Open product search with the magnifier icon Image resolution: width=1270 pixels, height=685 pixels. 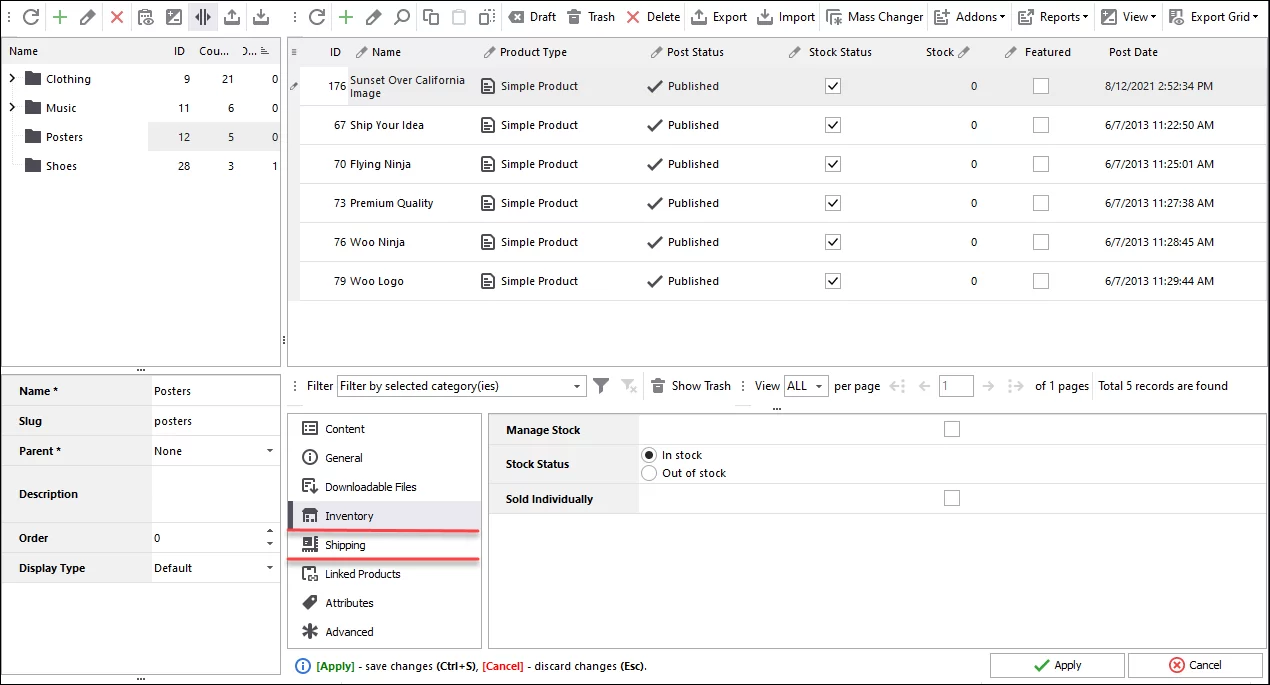[401, 16]
